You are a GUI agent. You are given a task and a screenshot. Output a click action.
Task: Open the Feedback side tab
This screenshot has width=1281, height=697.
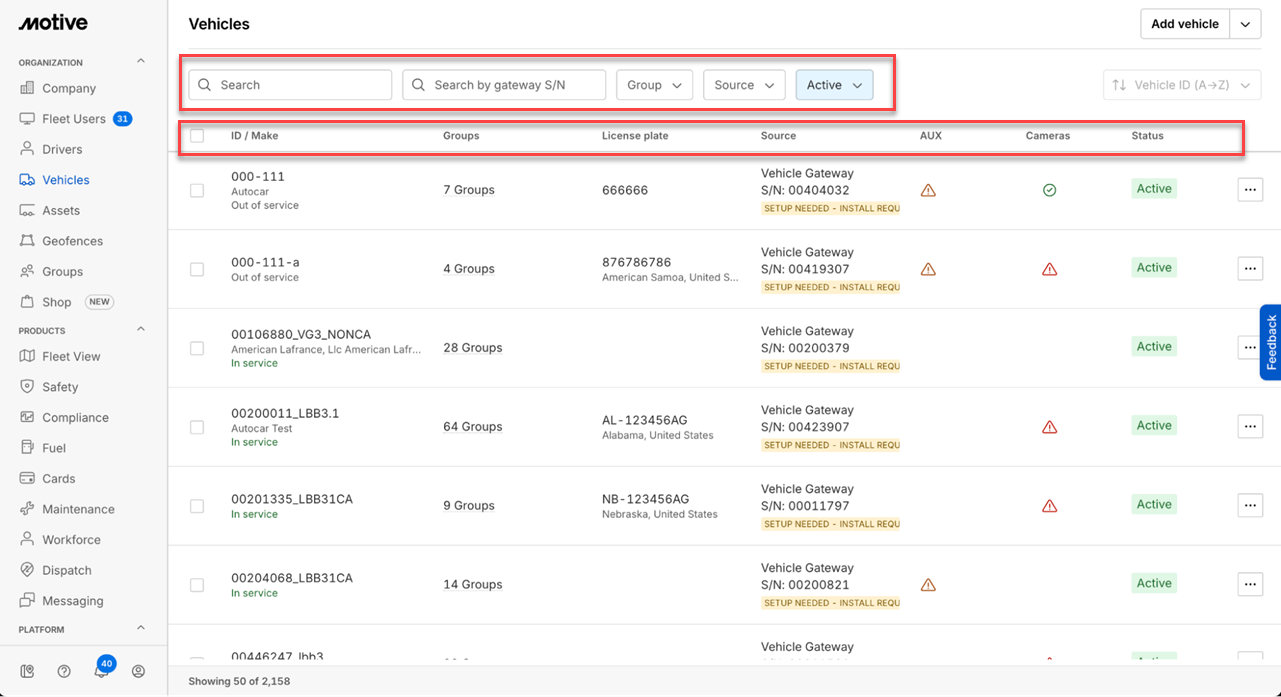coord(1270,342)
